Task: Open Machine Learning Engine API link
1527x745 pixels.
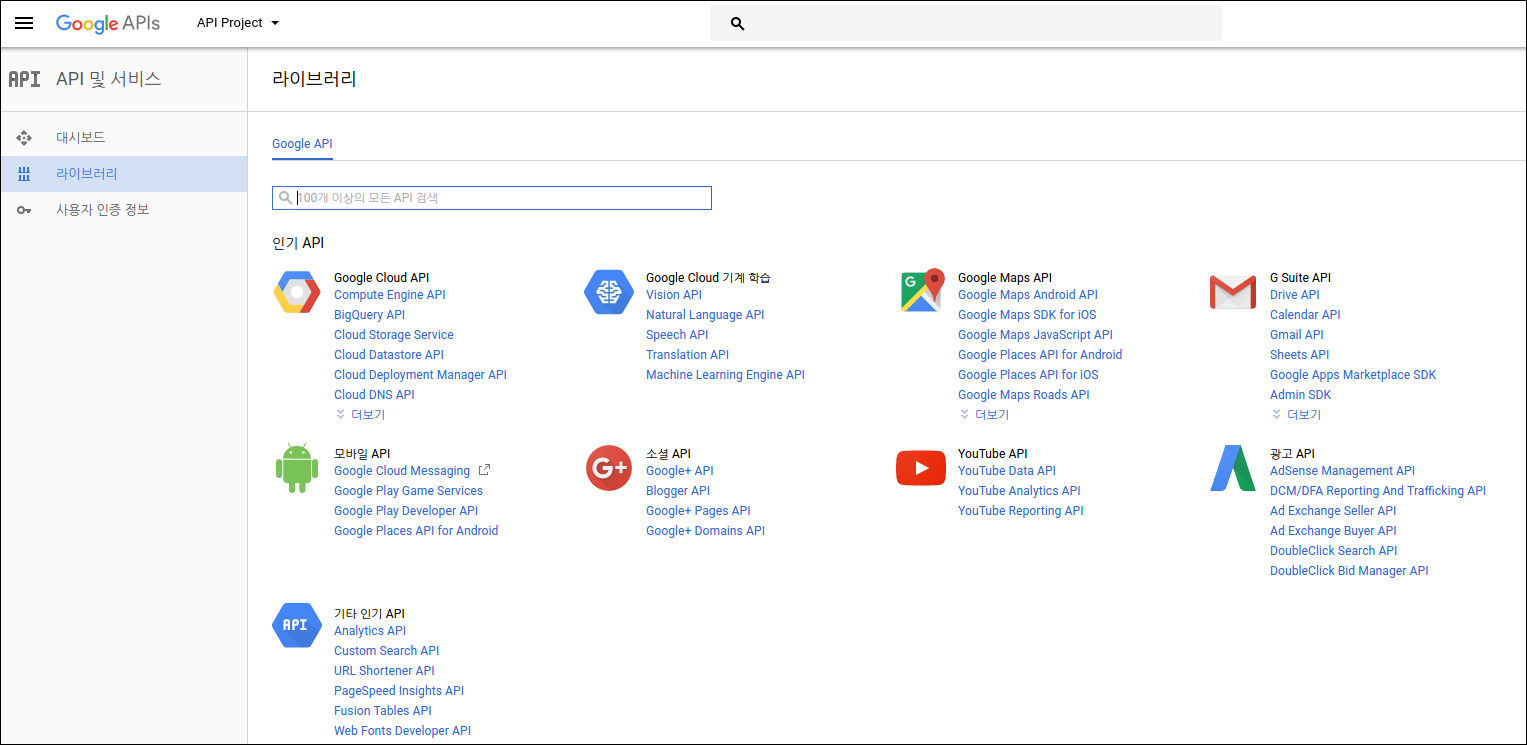Action: coord(725,375)
